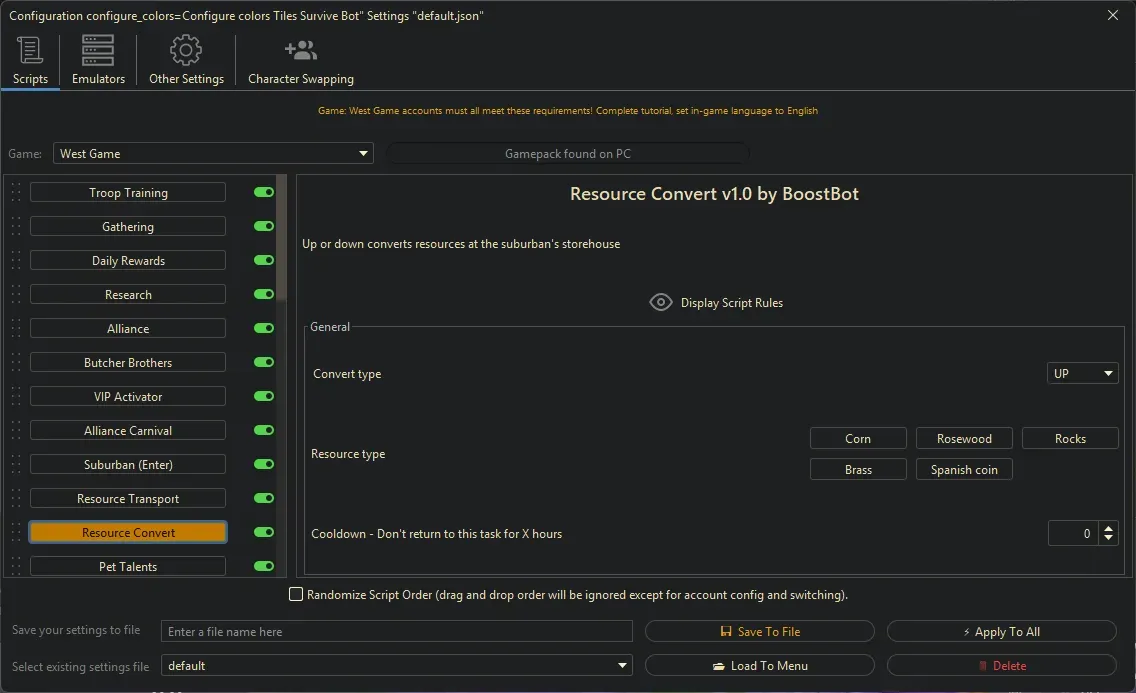Increase the Cooldown hours stepper
Screen dimensions: 1136x693
pyautogui.click(x=1108, y=528)
